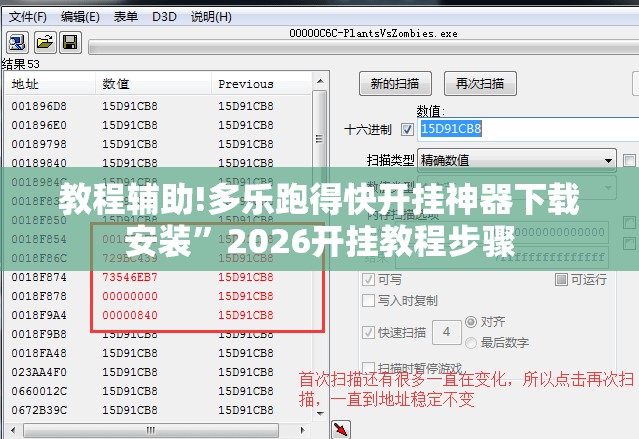Click the process title 00000C6C-PlantsVsZombies.exe
The image size is (639, 439).
[x=373, y=33]
